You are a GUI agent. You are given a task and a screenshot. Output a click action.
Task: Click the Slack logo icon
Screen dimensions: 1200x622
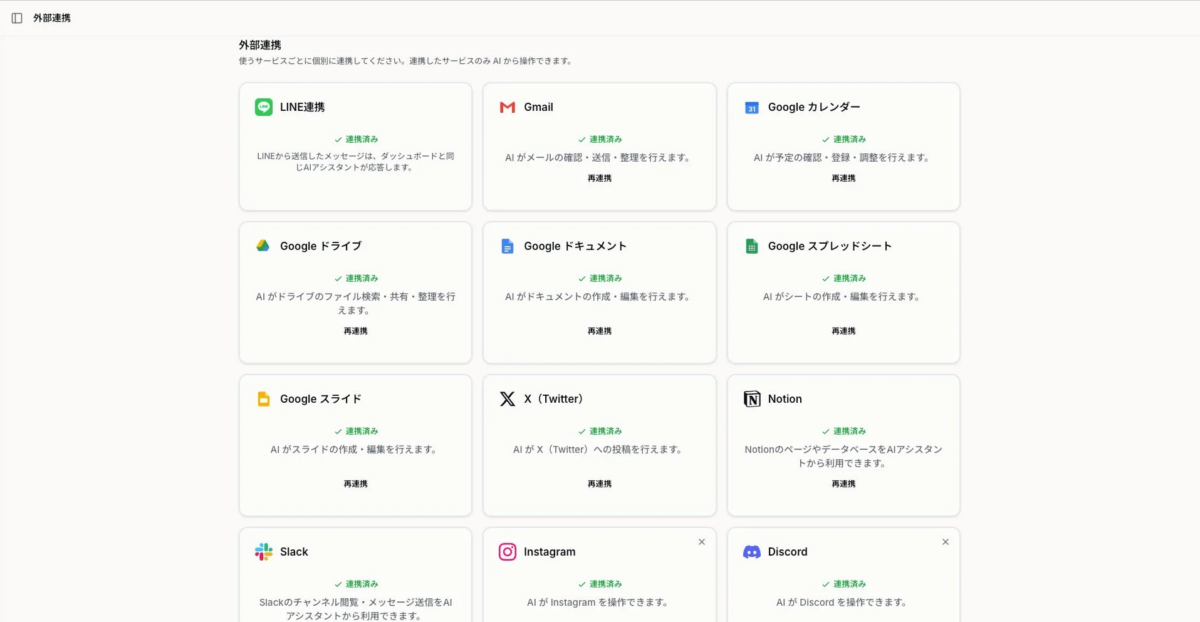263,552
